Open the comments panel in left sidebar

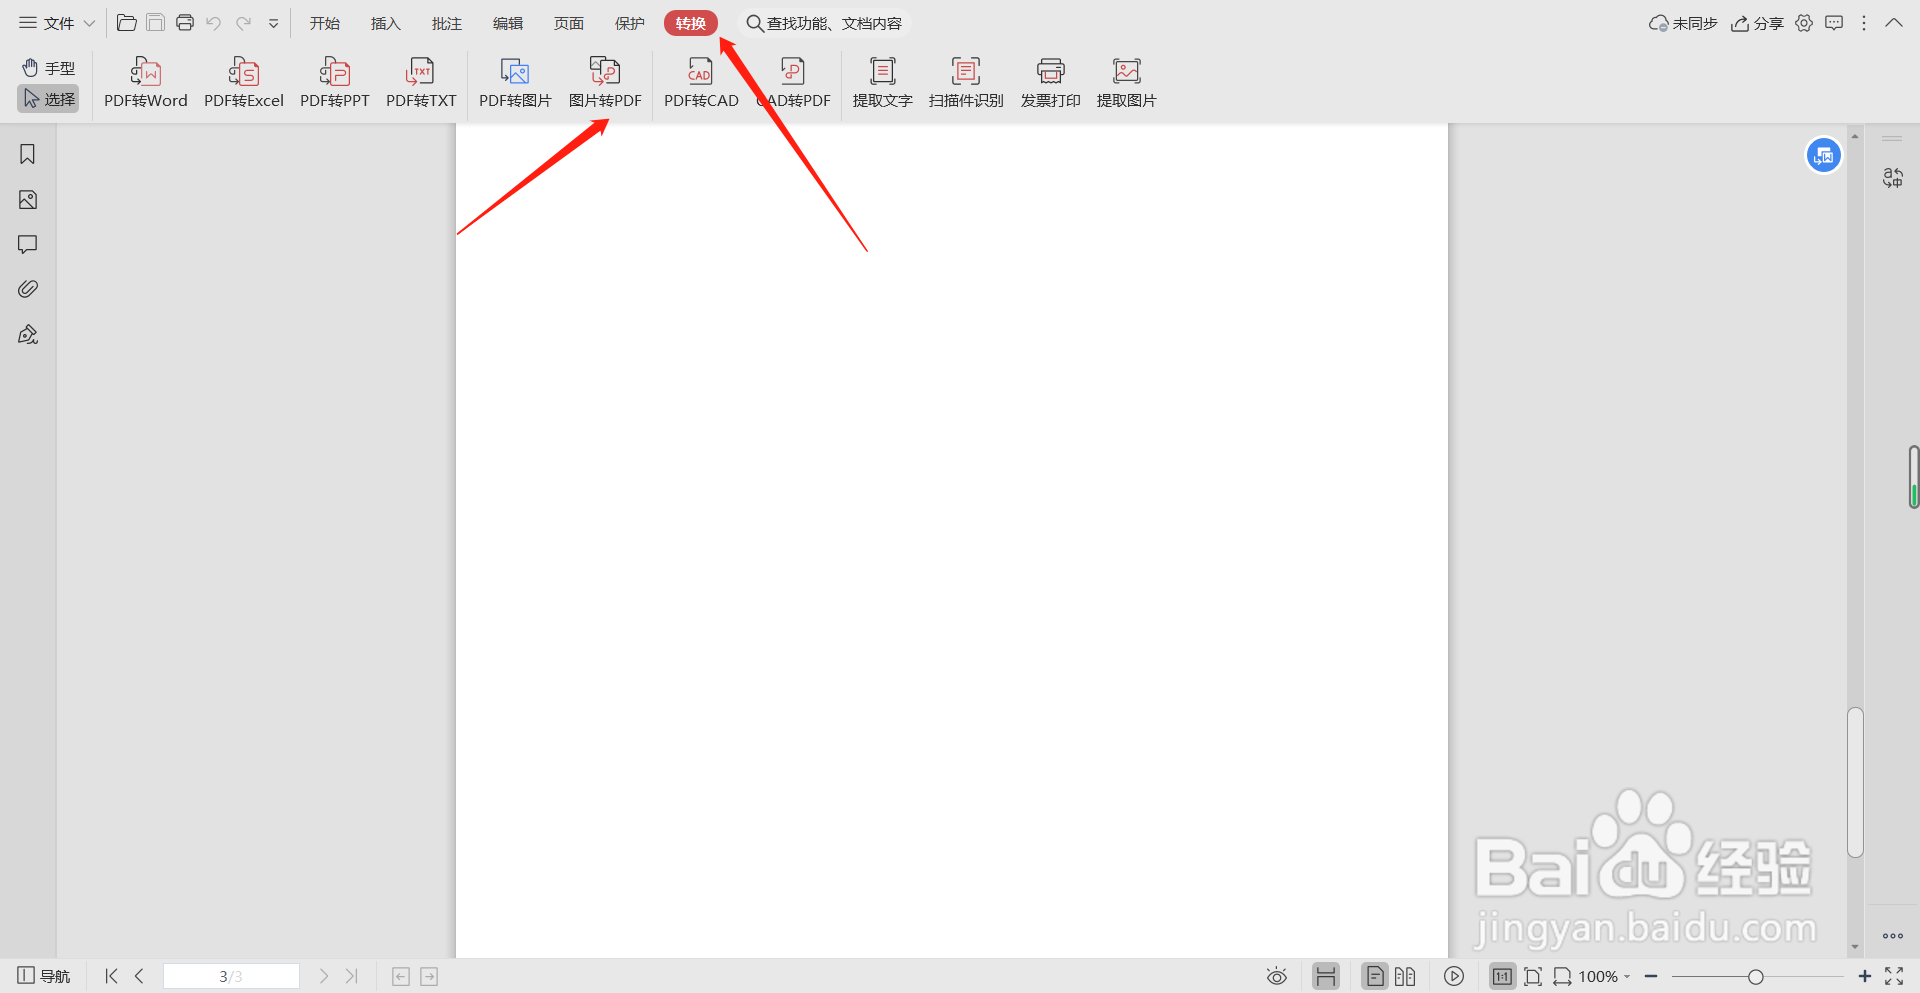(28, 245)
